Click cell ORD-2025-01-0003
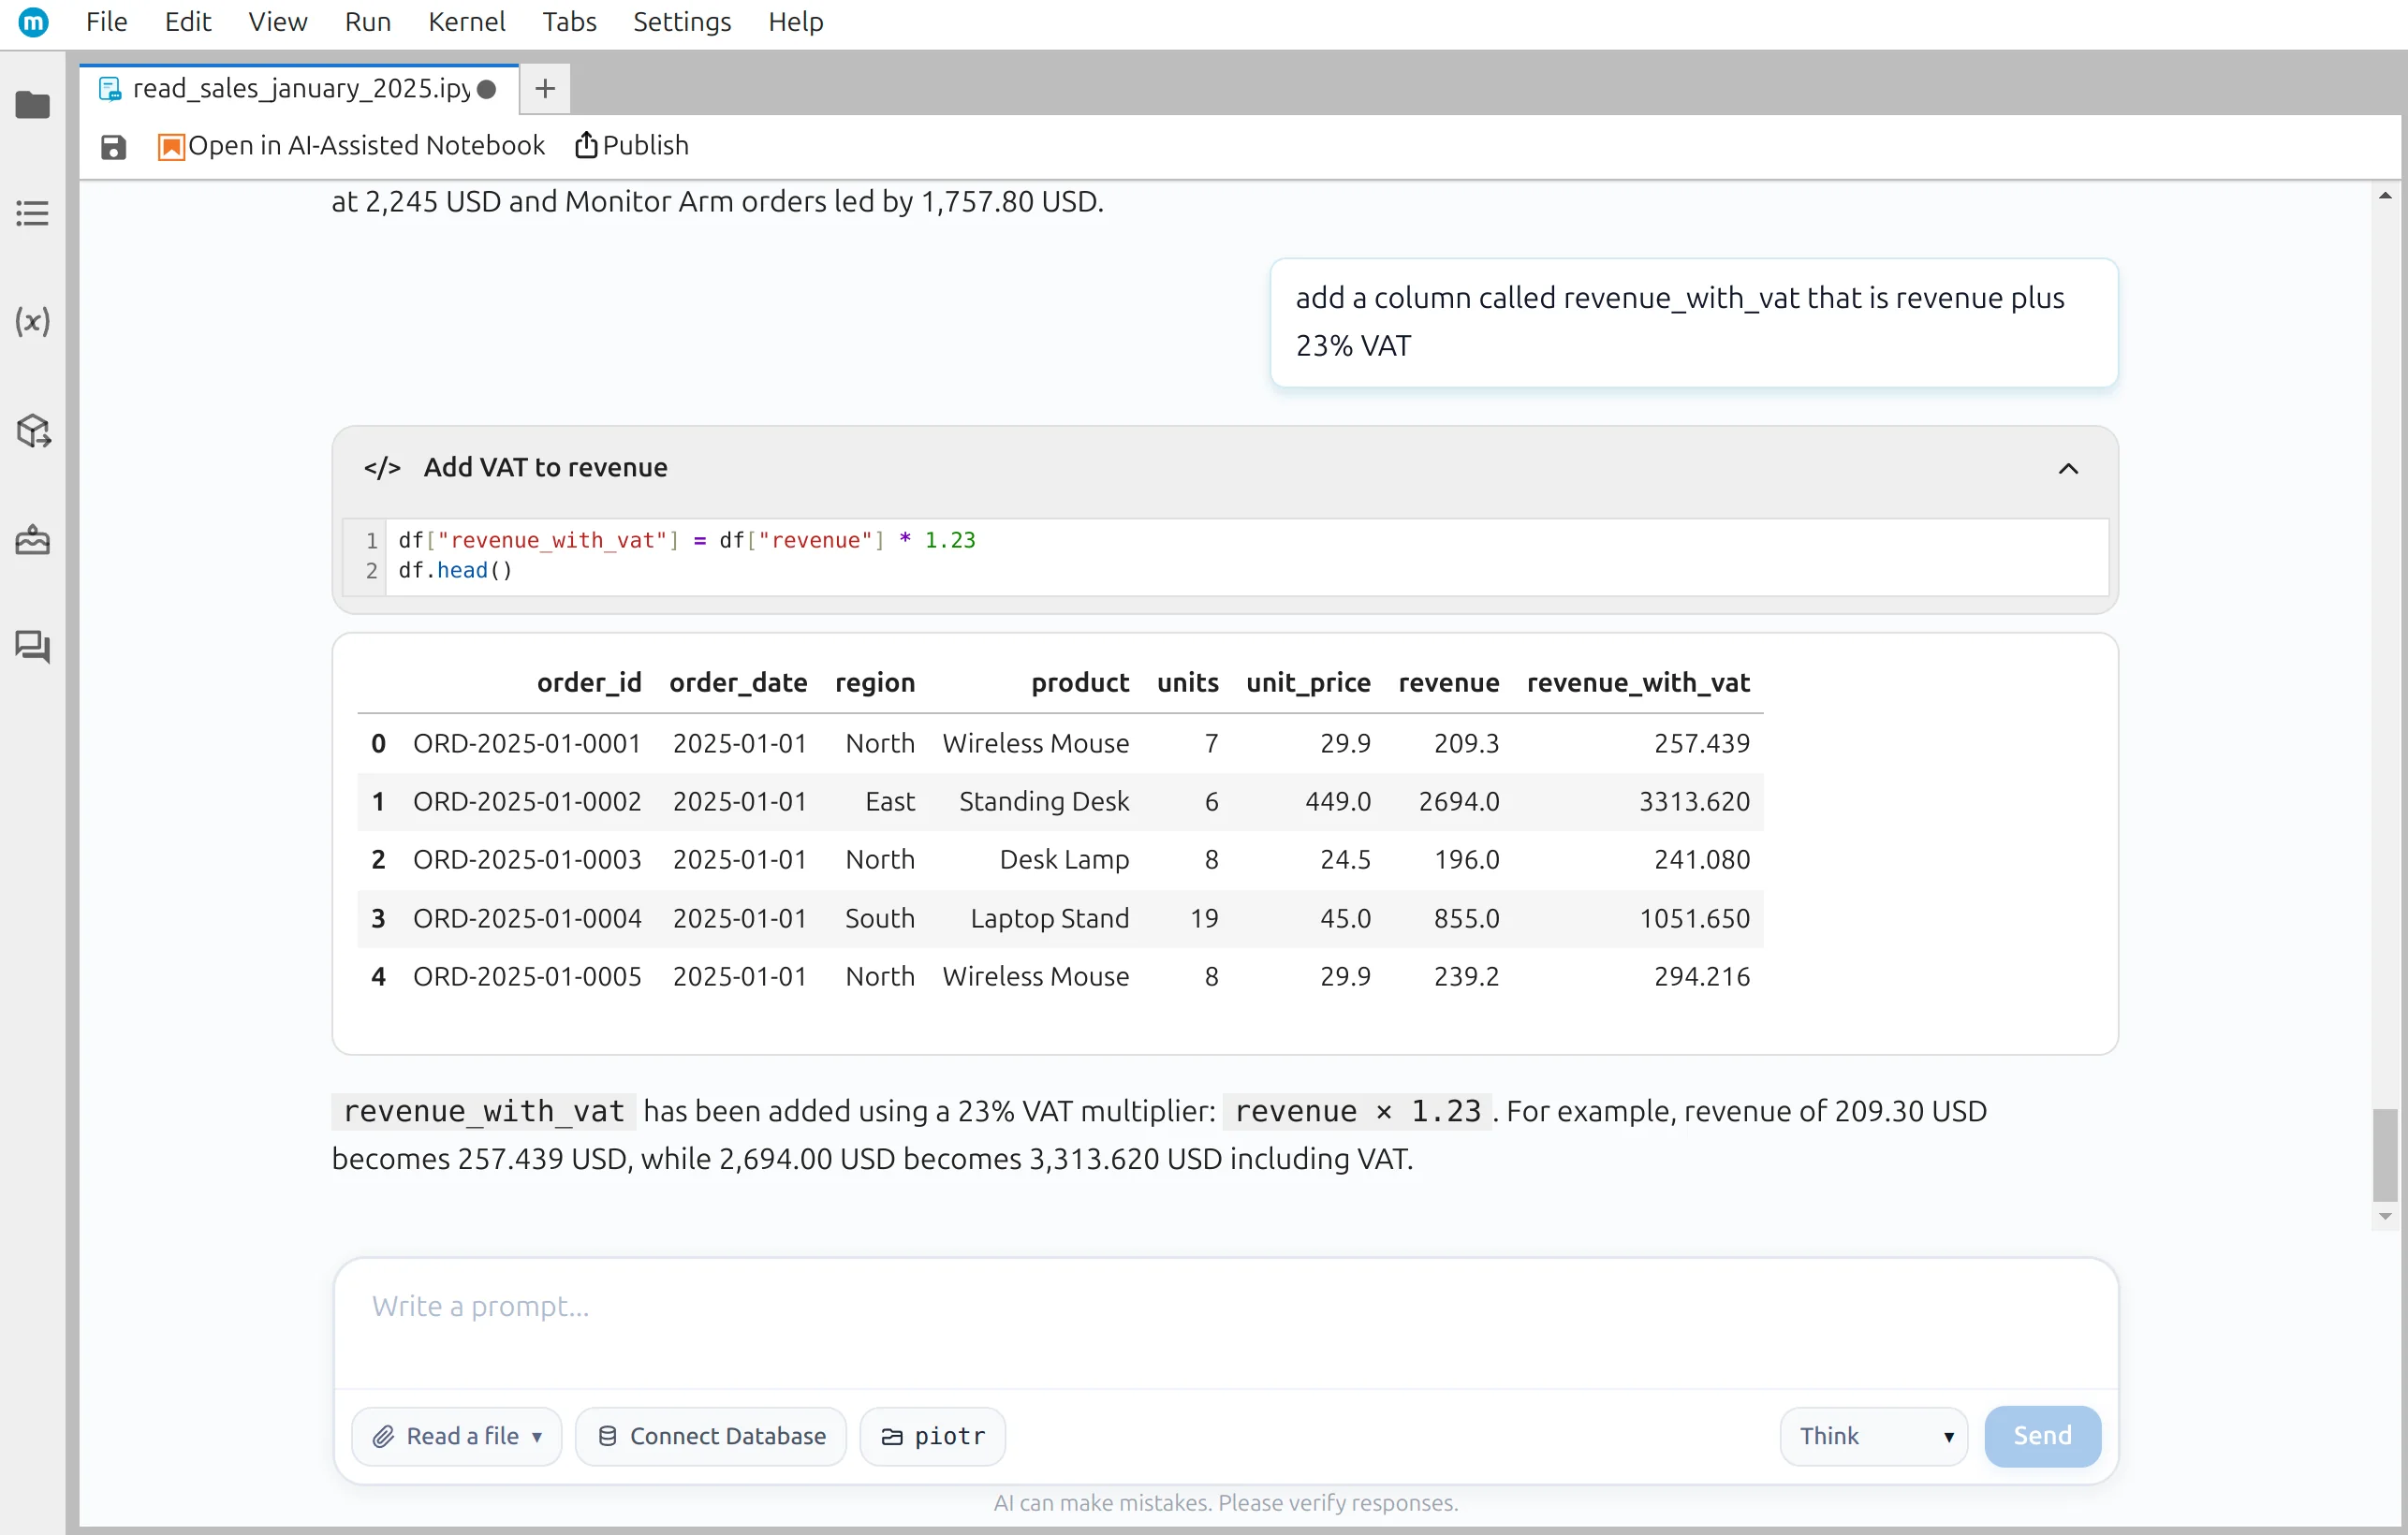The image size is (2408, 1535). pyautogui.click(x=527, y=859)
